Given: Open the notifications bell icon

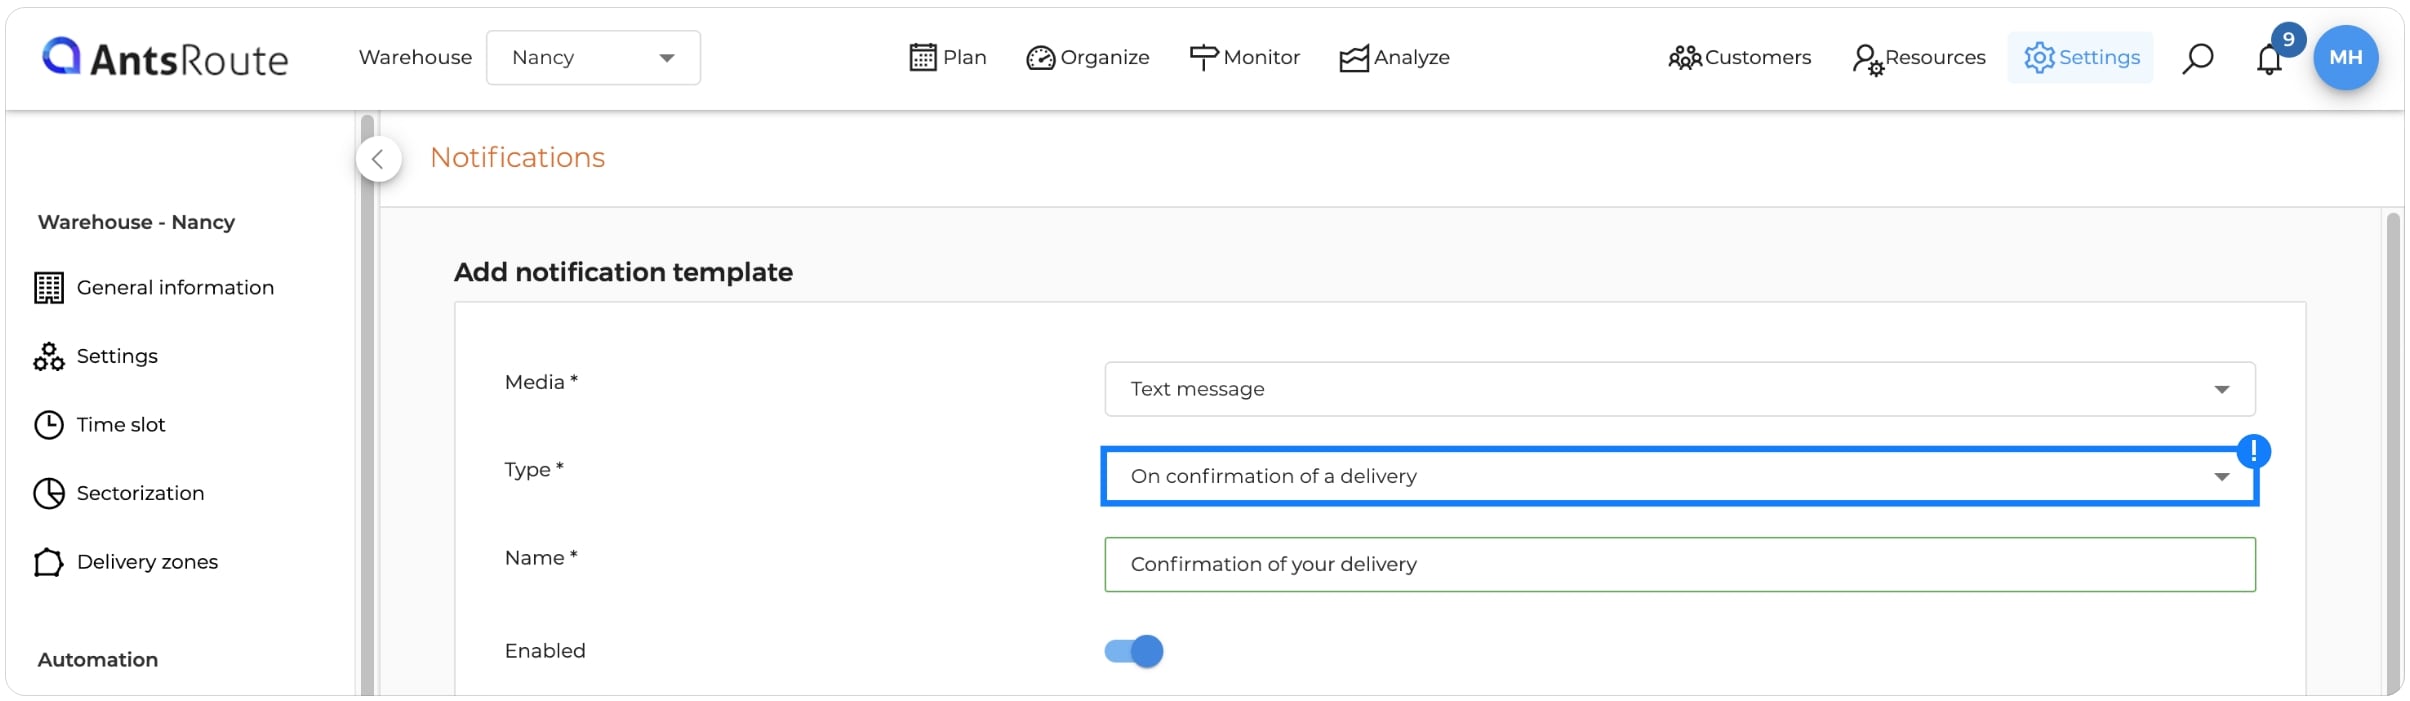Looking at the screenshot, I should click(2269, 59).
